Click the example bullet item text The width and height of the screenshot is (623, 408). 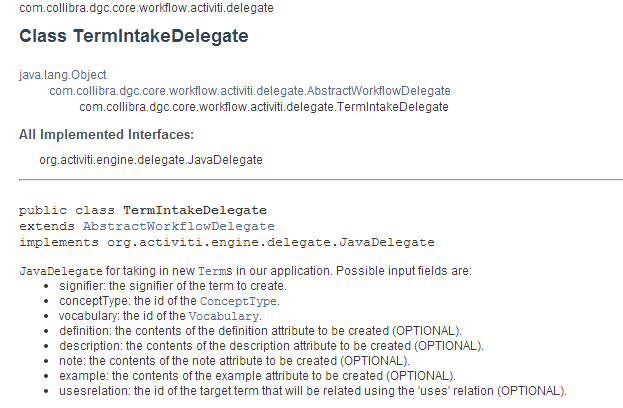pos(257,376)
